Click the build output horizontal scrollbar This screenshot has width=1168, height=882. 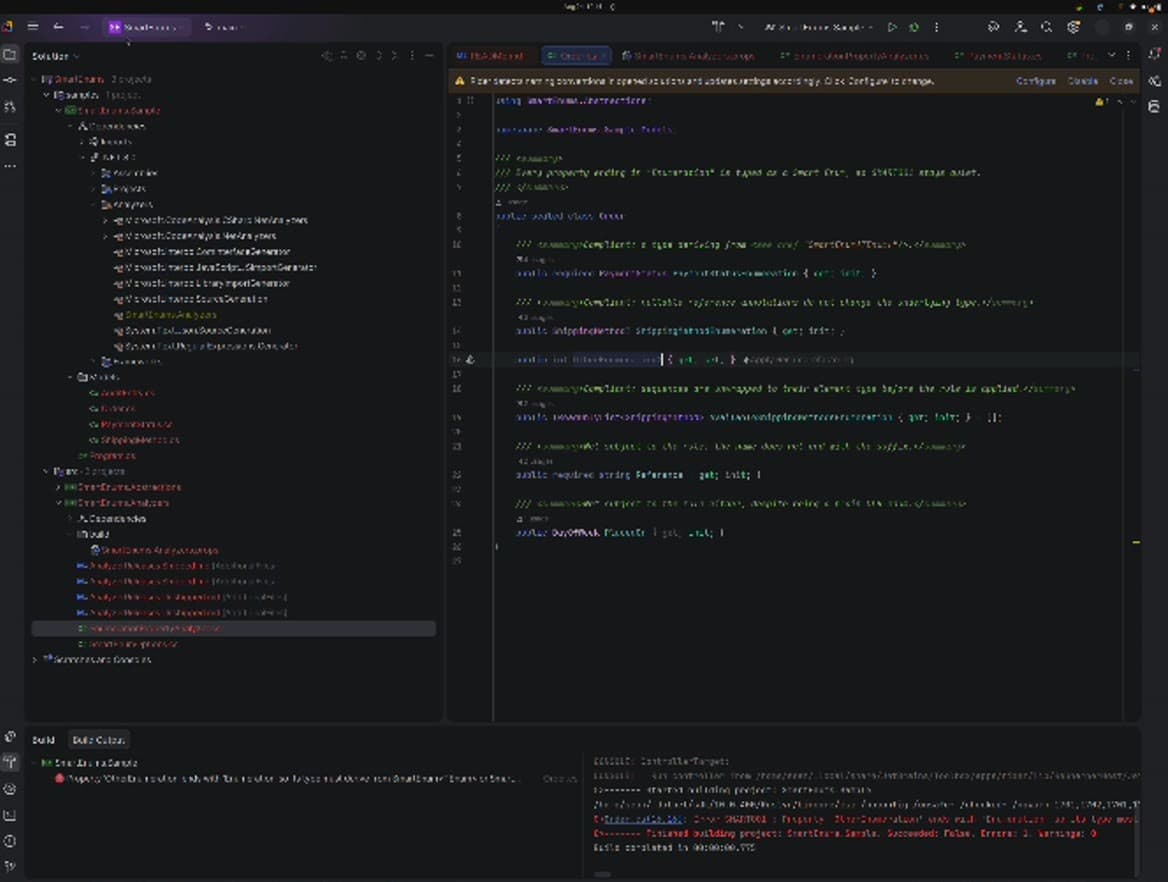pyautogui.click(x=603, y=875)
